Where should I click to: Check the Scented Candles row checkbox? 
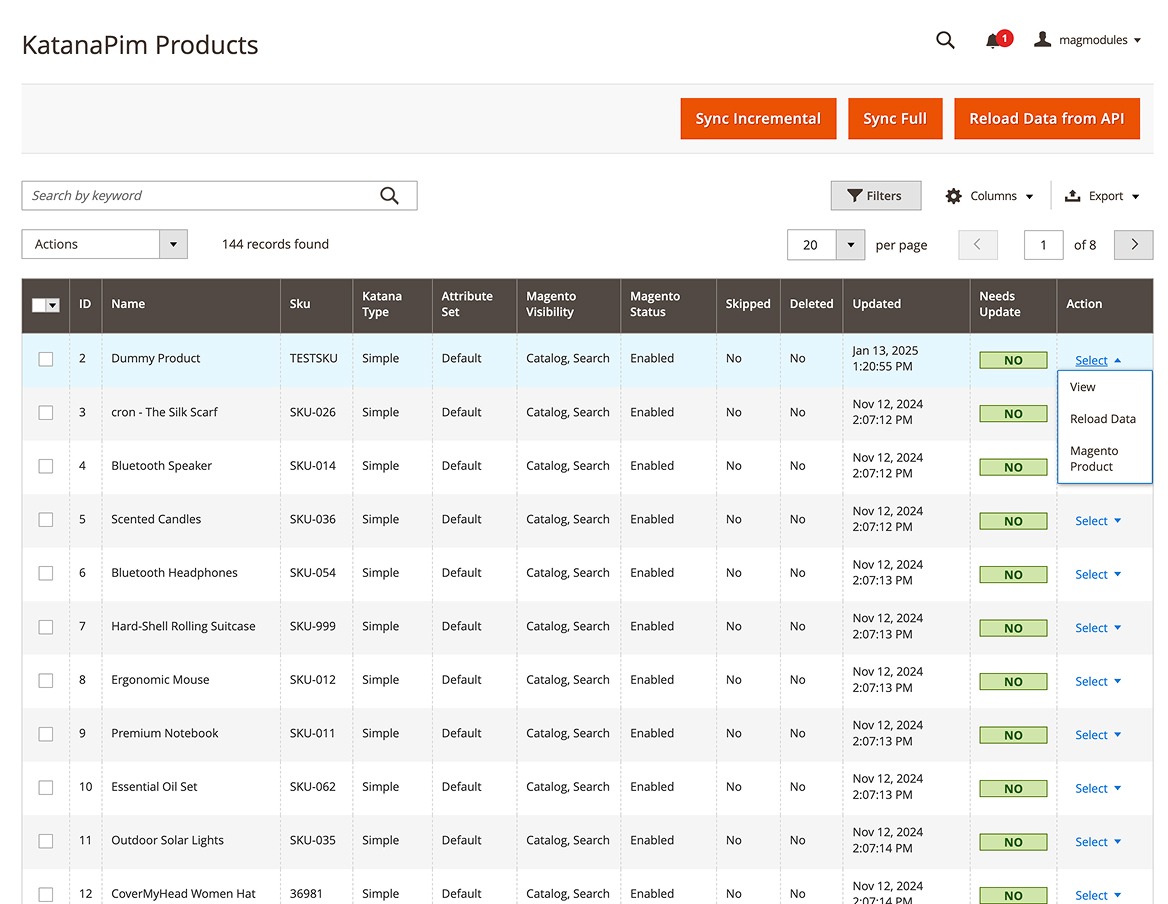tap(46, 520)
